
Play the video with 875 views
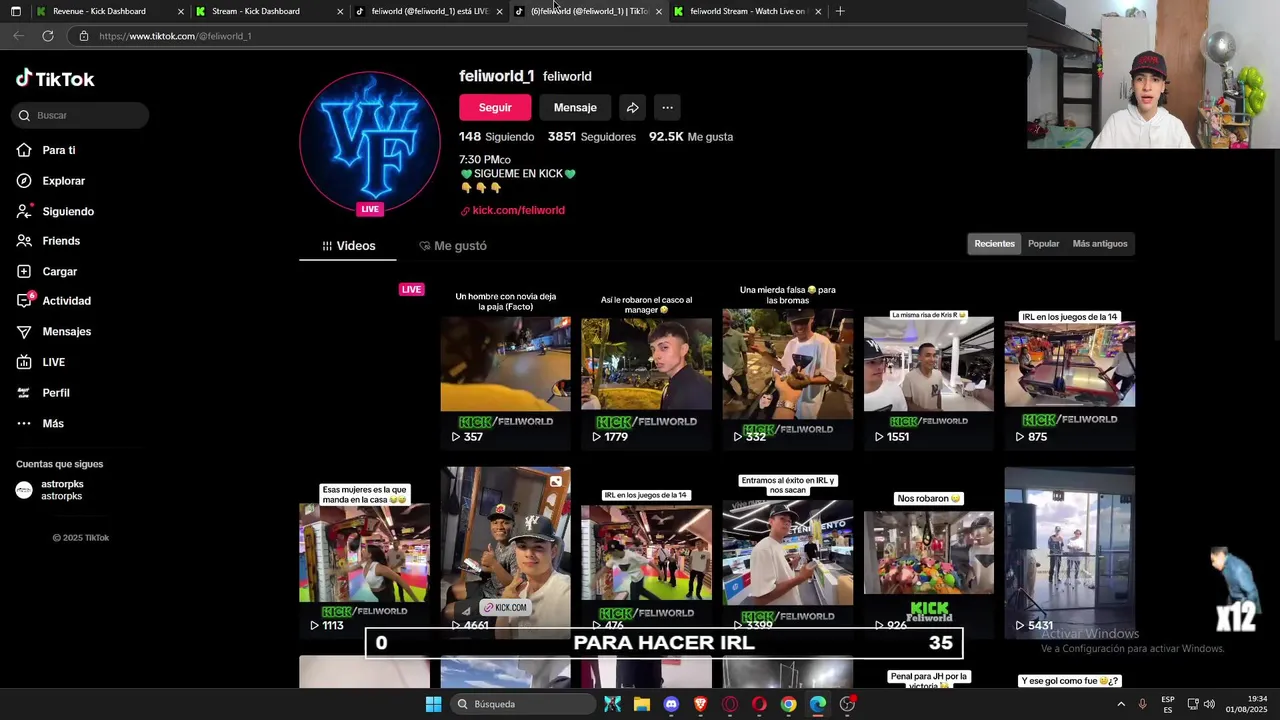[1069, 364]
